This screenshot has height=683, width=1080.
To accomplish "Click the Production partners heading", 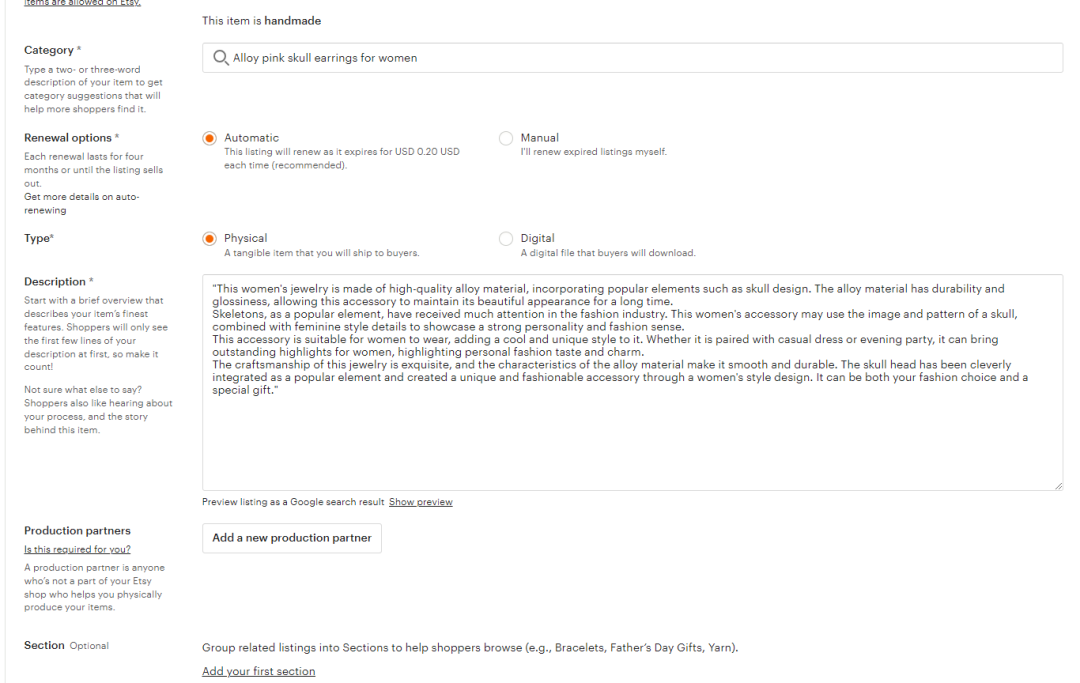I will point(77,531).
